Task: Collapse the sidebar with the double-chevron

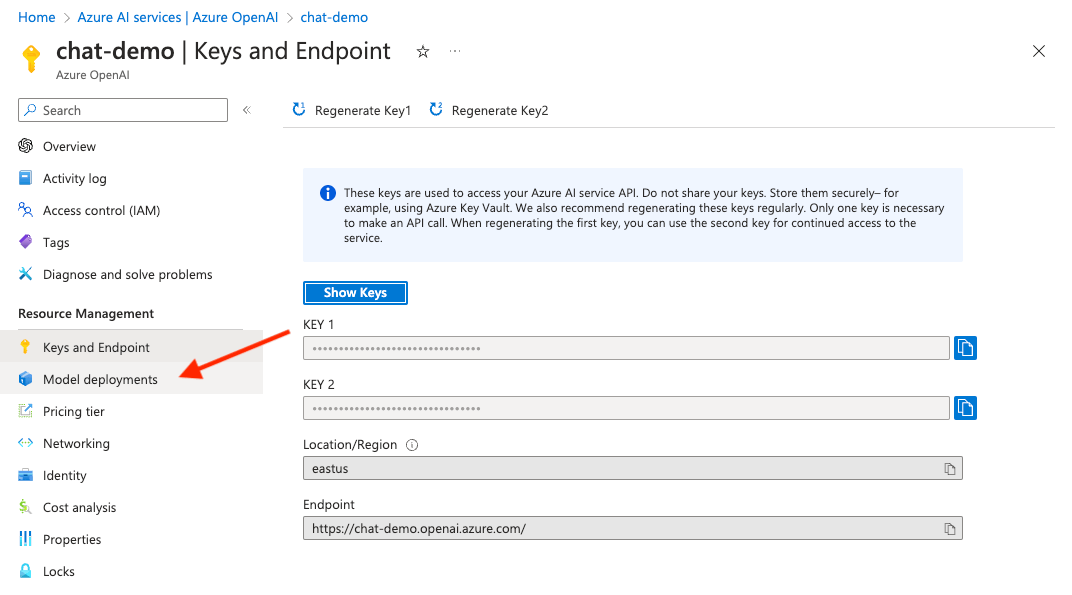Action: pos(247,110)
